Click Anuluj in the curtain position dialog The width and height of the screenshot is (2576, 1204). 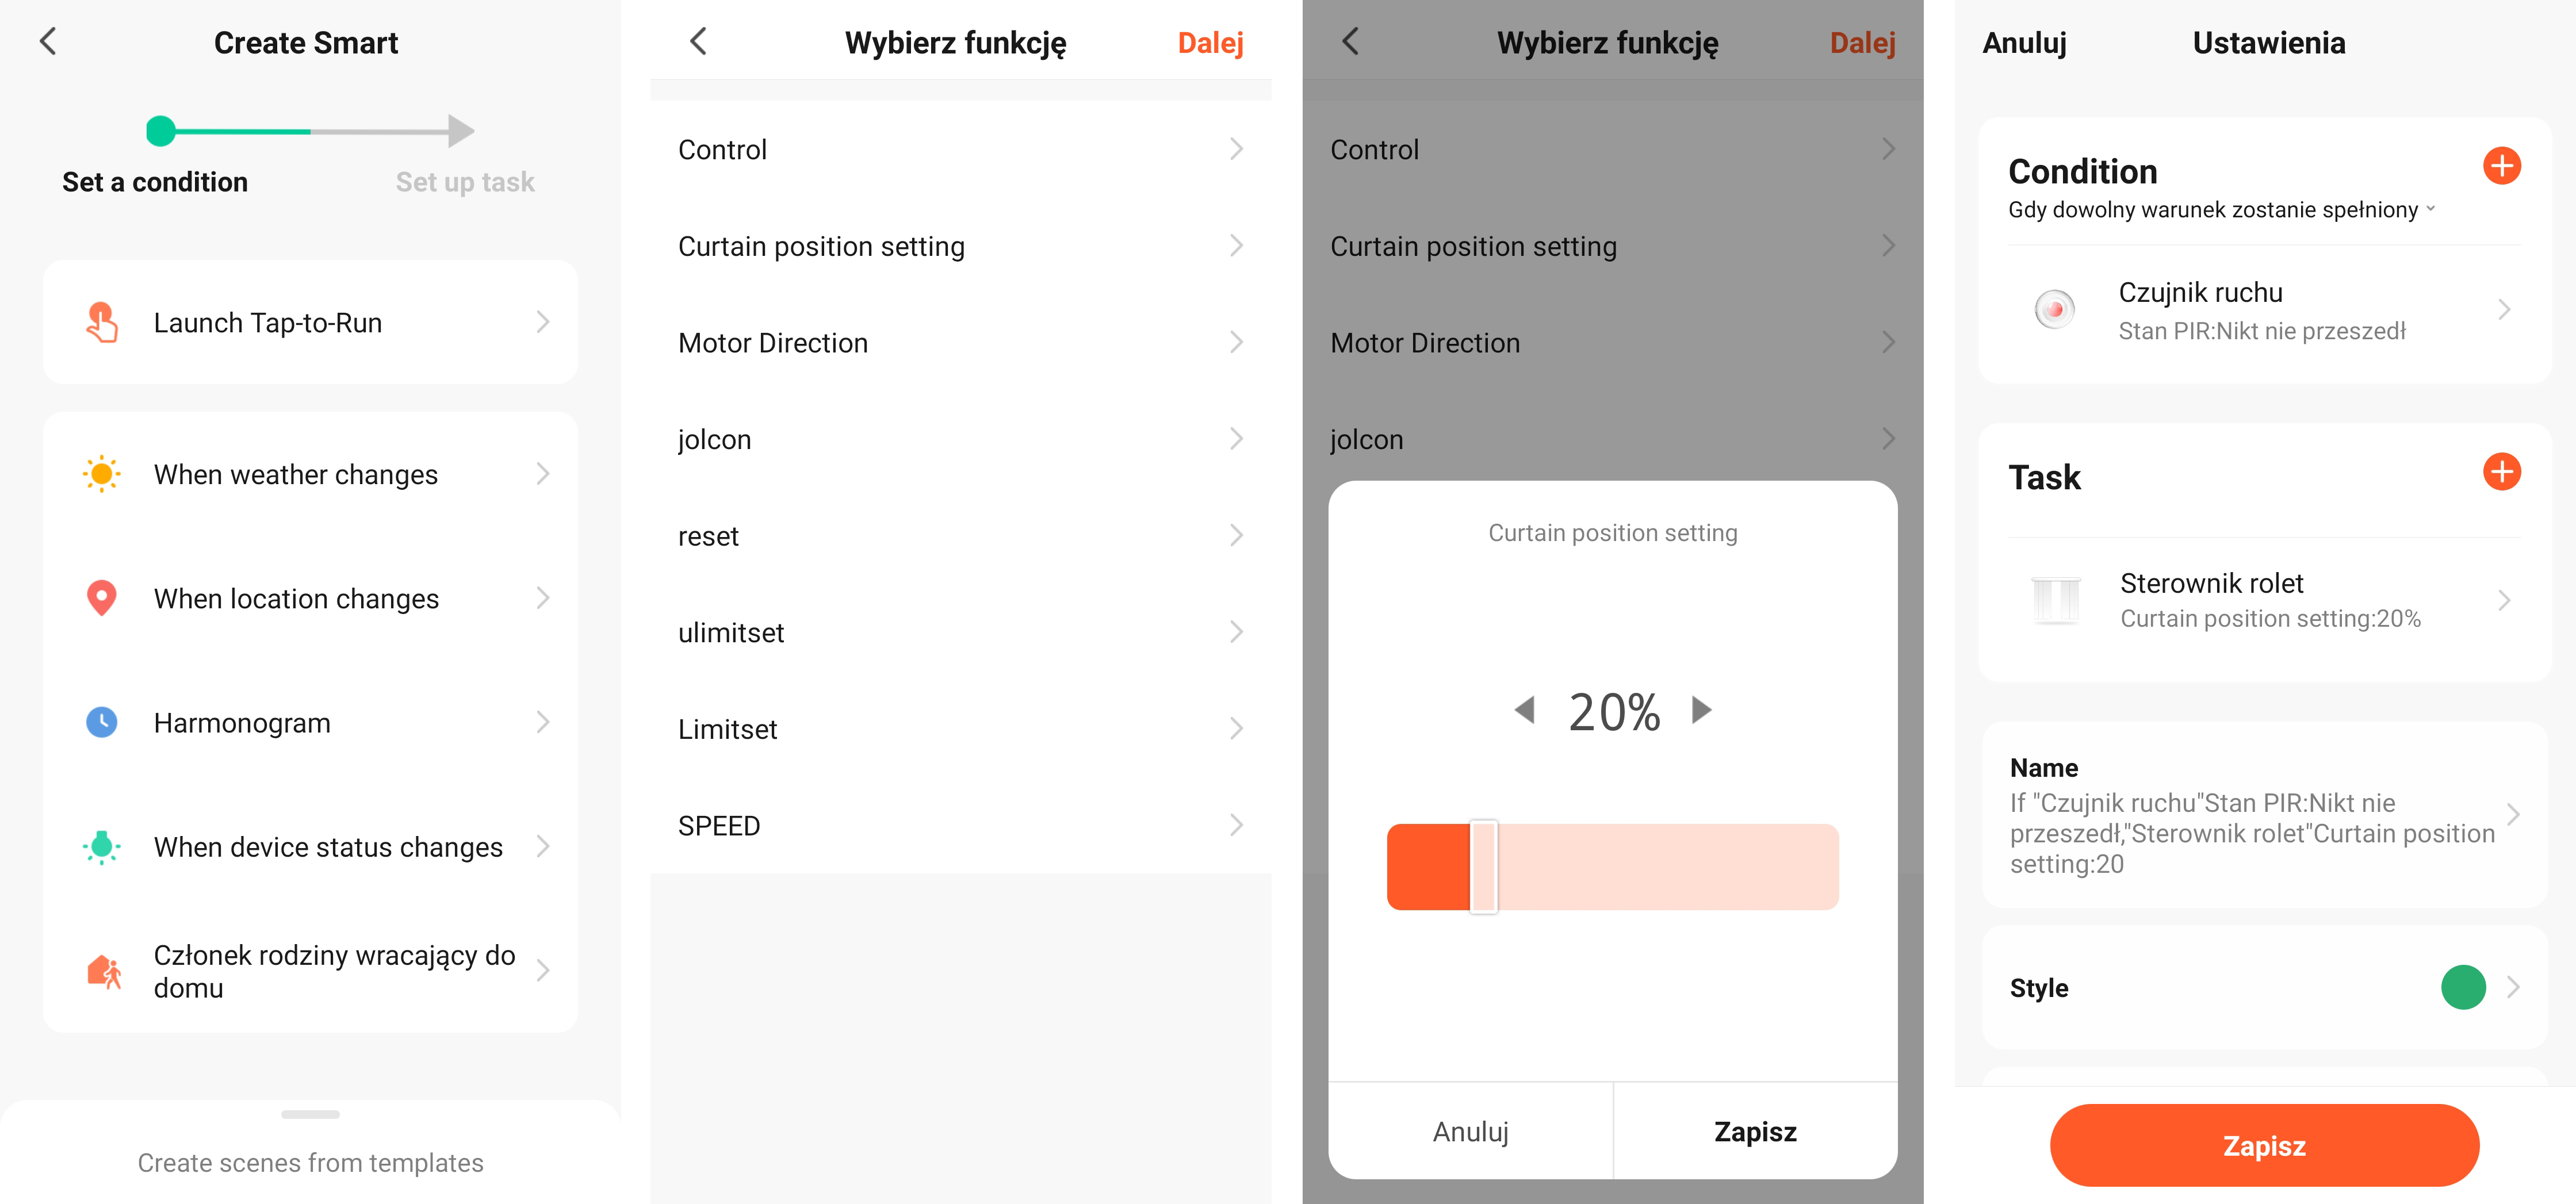pyautogui.click(x=1470, y=1131)
